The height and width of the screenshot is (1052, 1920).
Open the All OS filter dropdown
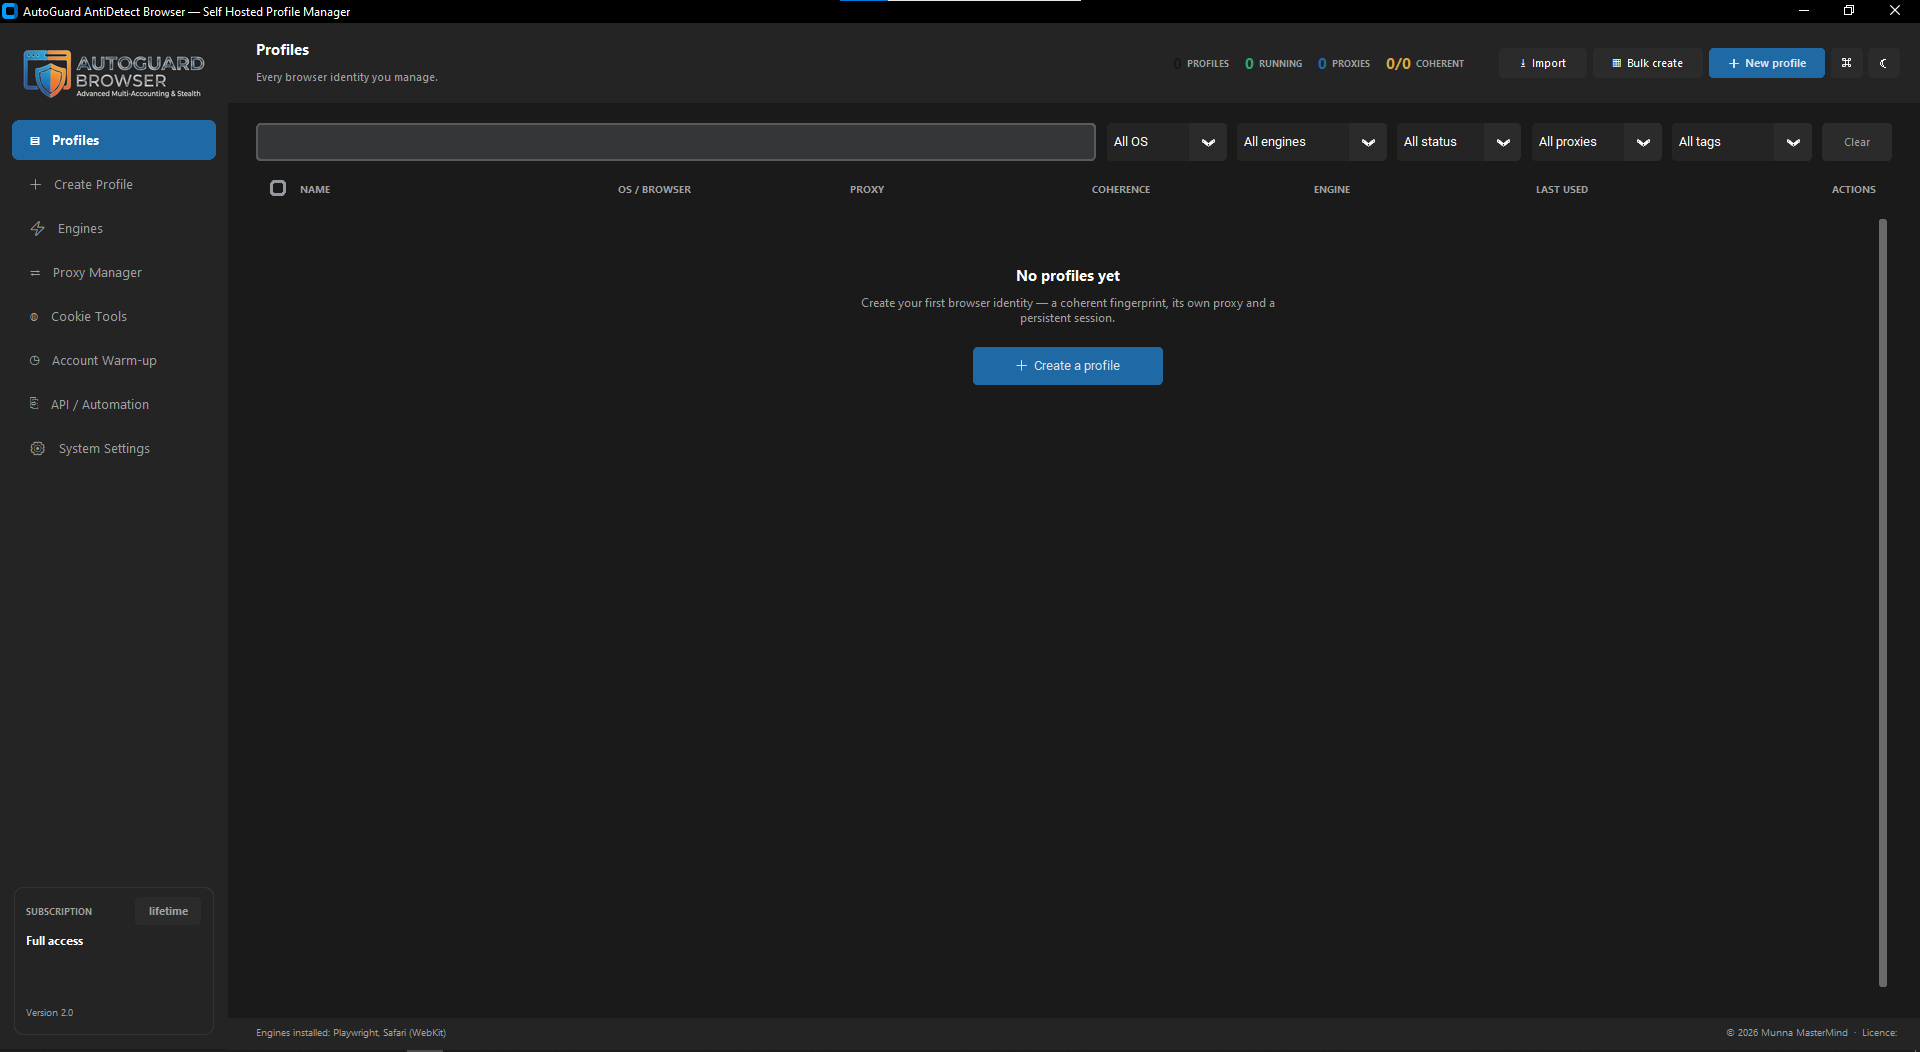point(1166,142)
